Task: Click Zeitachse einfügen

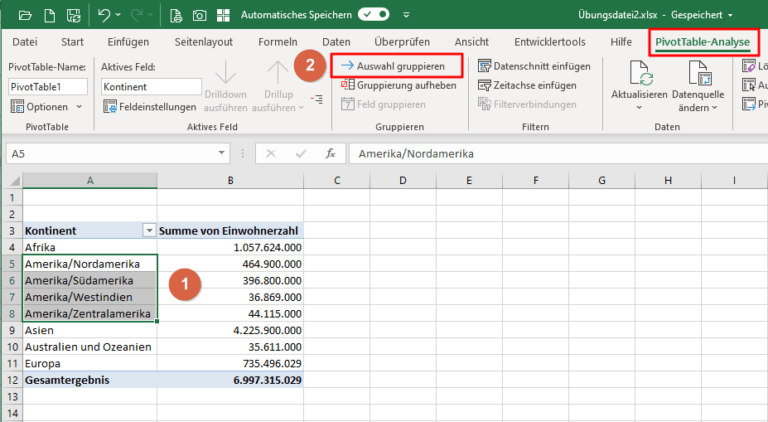Action: pos(528,85)
